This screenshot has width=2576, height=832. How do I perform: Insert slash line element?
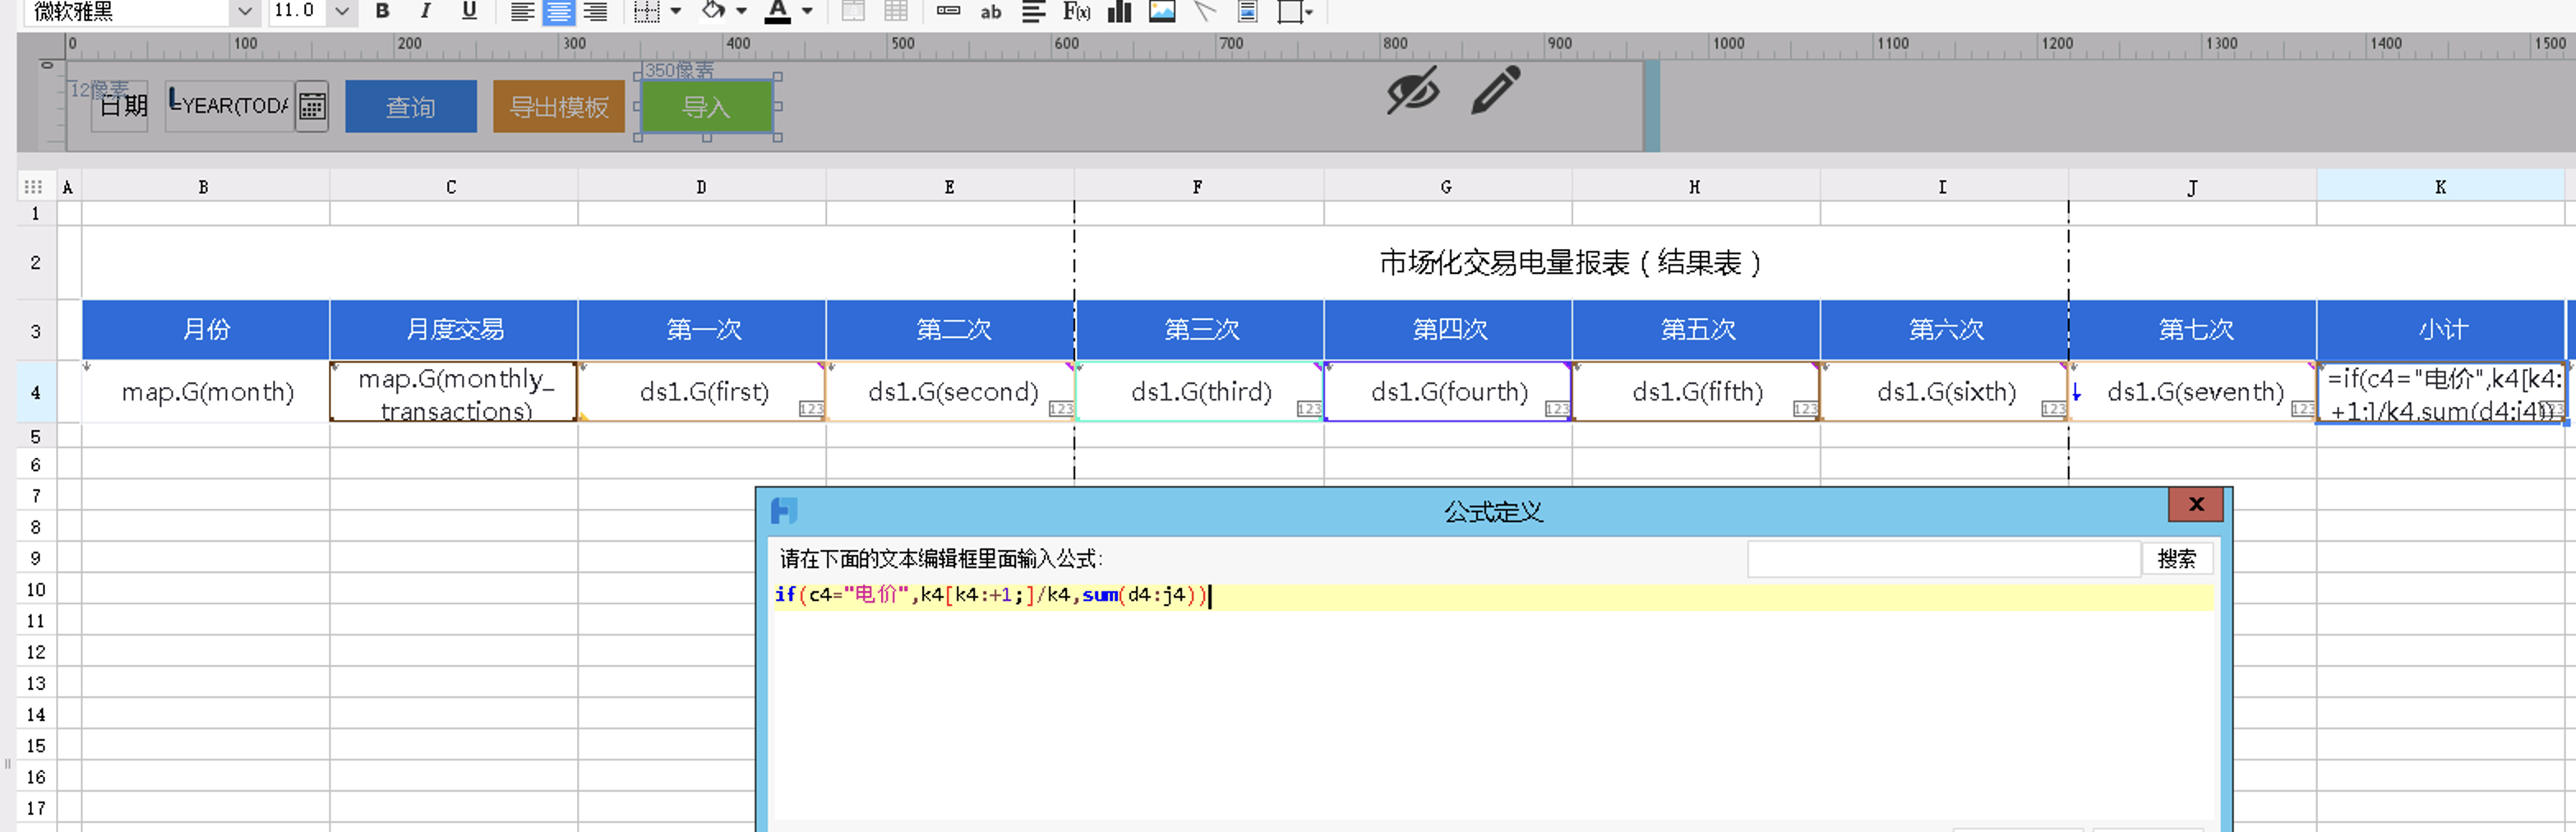click(1205, 11)
